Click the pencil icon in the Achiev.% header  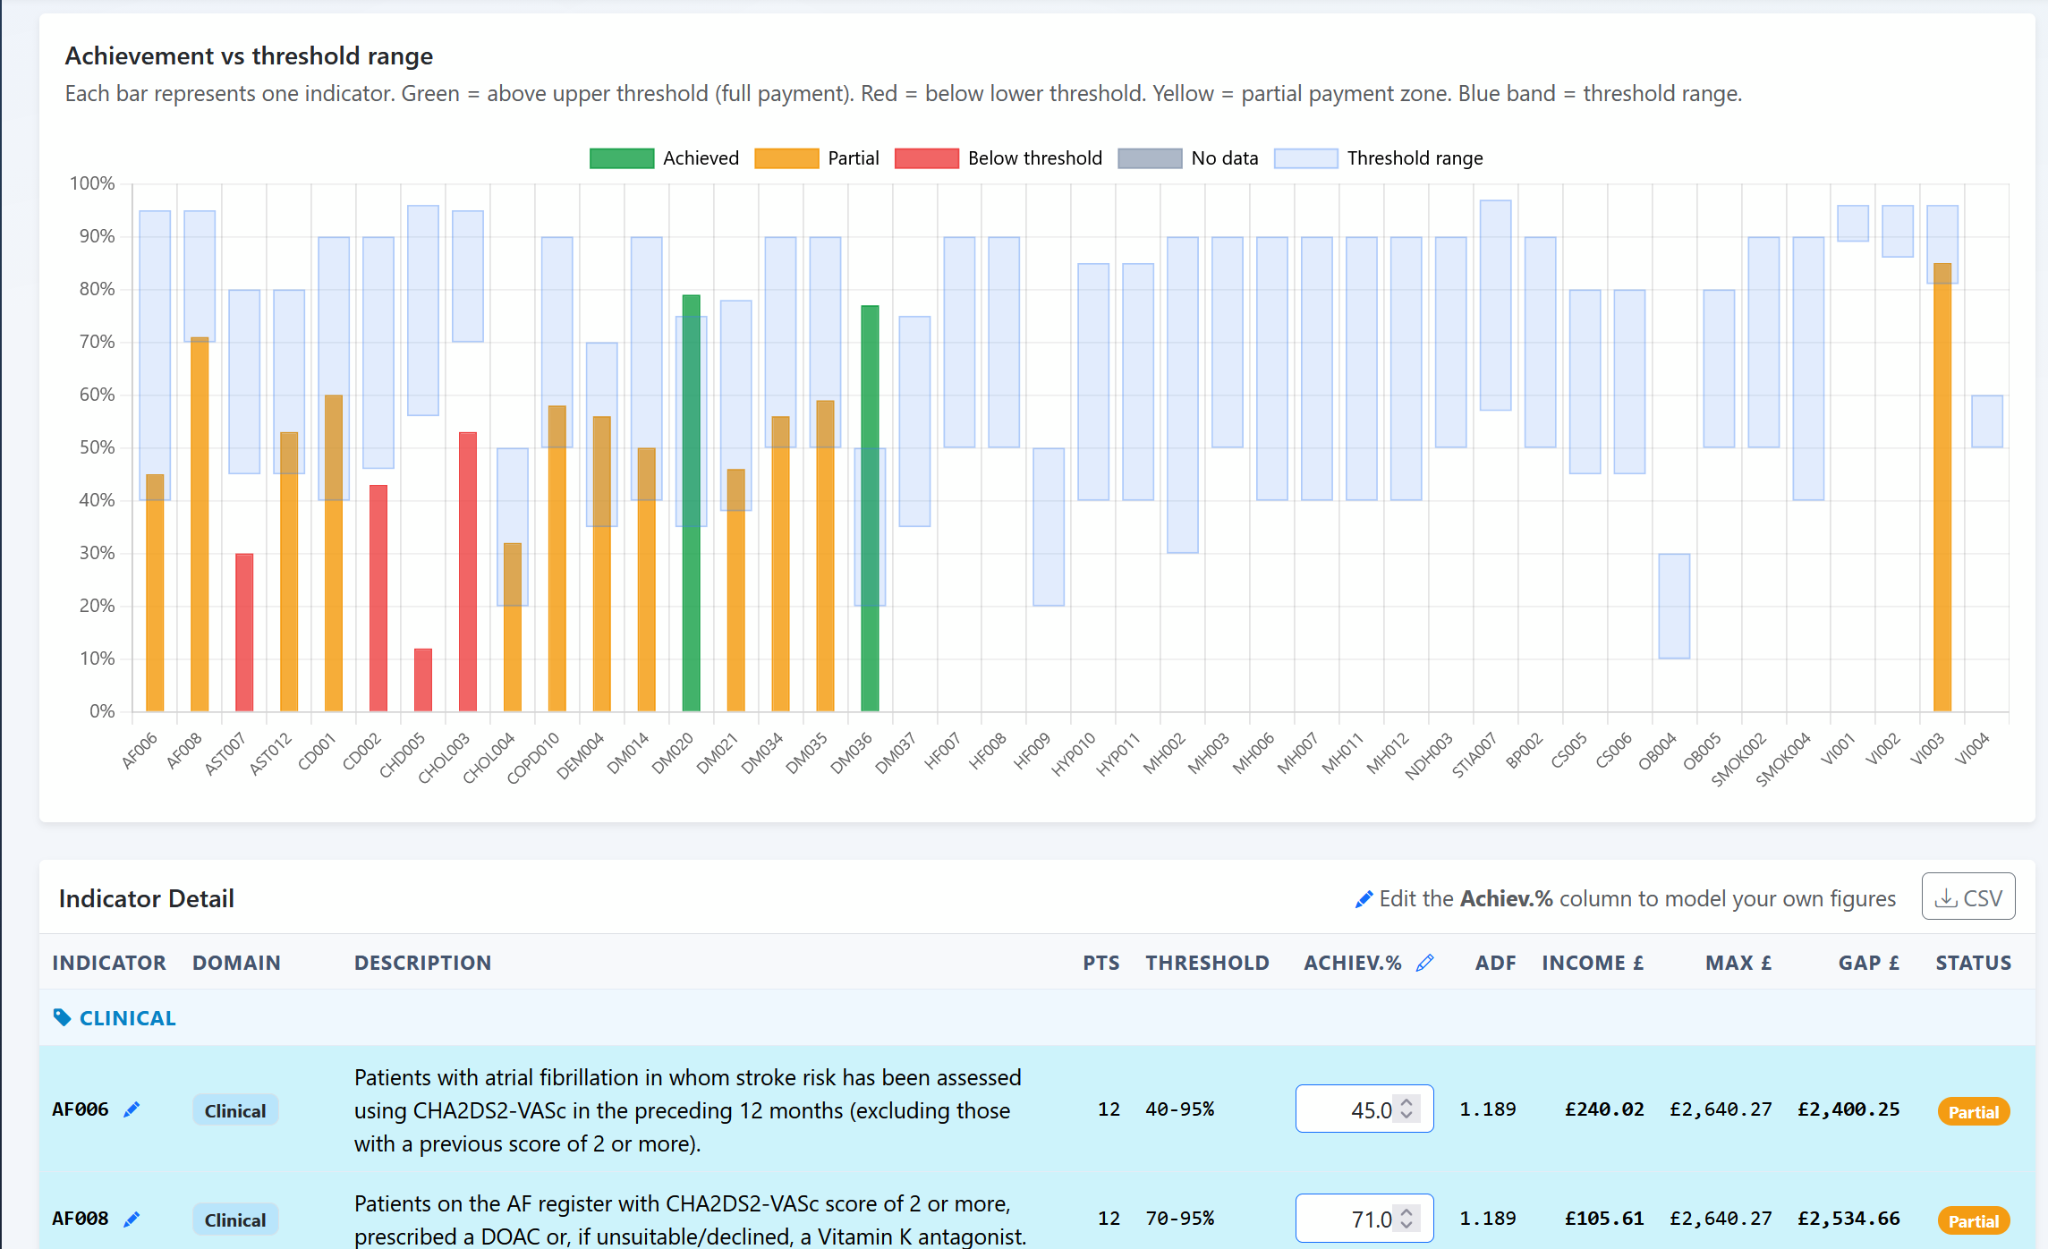click(x=1425, y=962)
